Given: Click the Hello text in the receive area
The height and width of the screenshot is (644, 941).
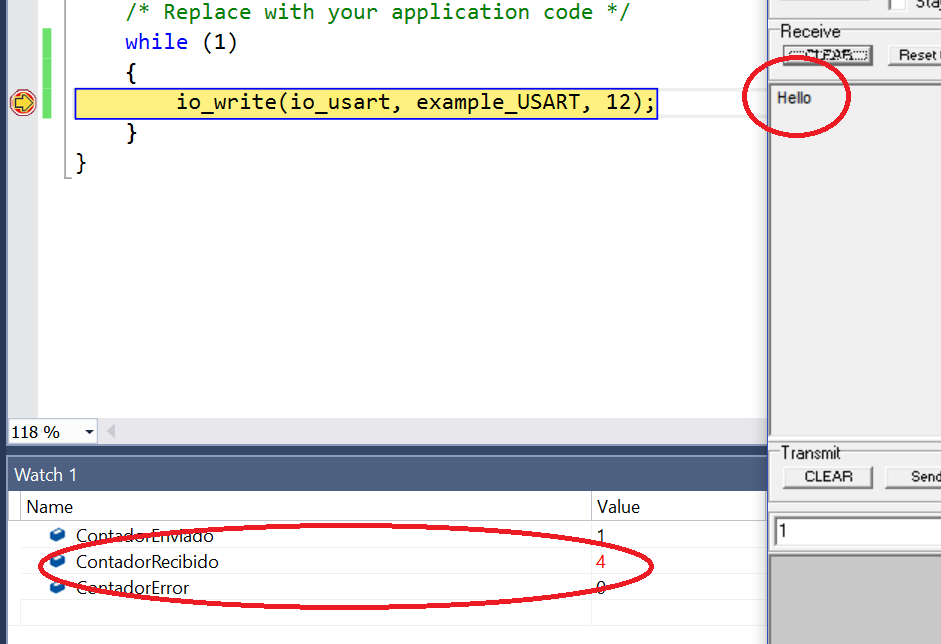Looking at the screenshot, I should pos(794,98).
